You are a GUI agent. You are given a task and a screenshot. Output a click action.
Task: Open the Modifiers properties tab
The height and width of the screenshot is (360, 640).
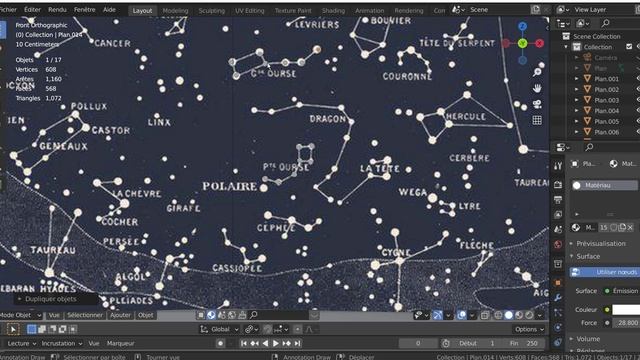[558, 298]
